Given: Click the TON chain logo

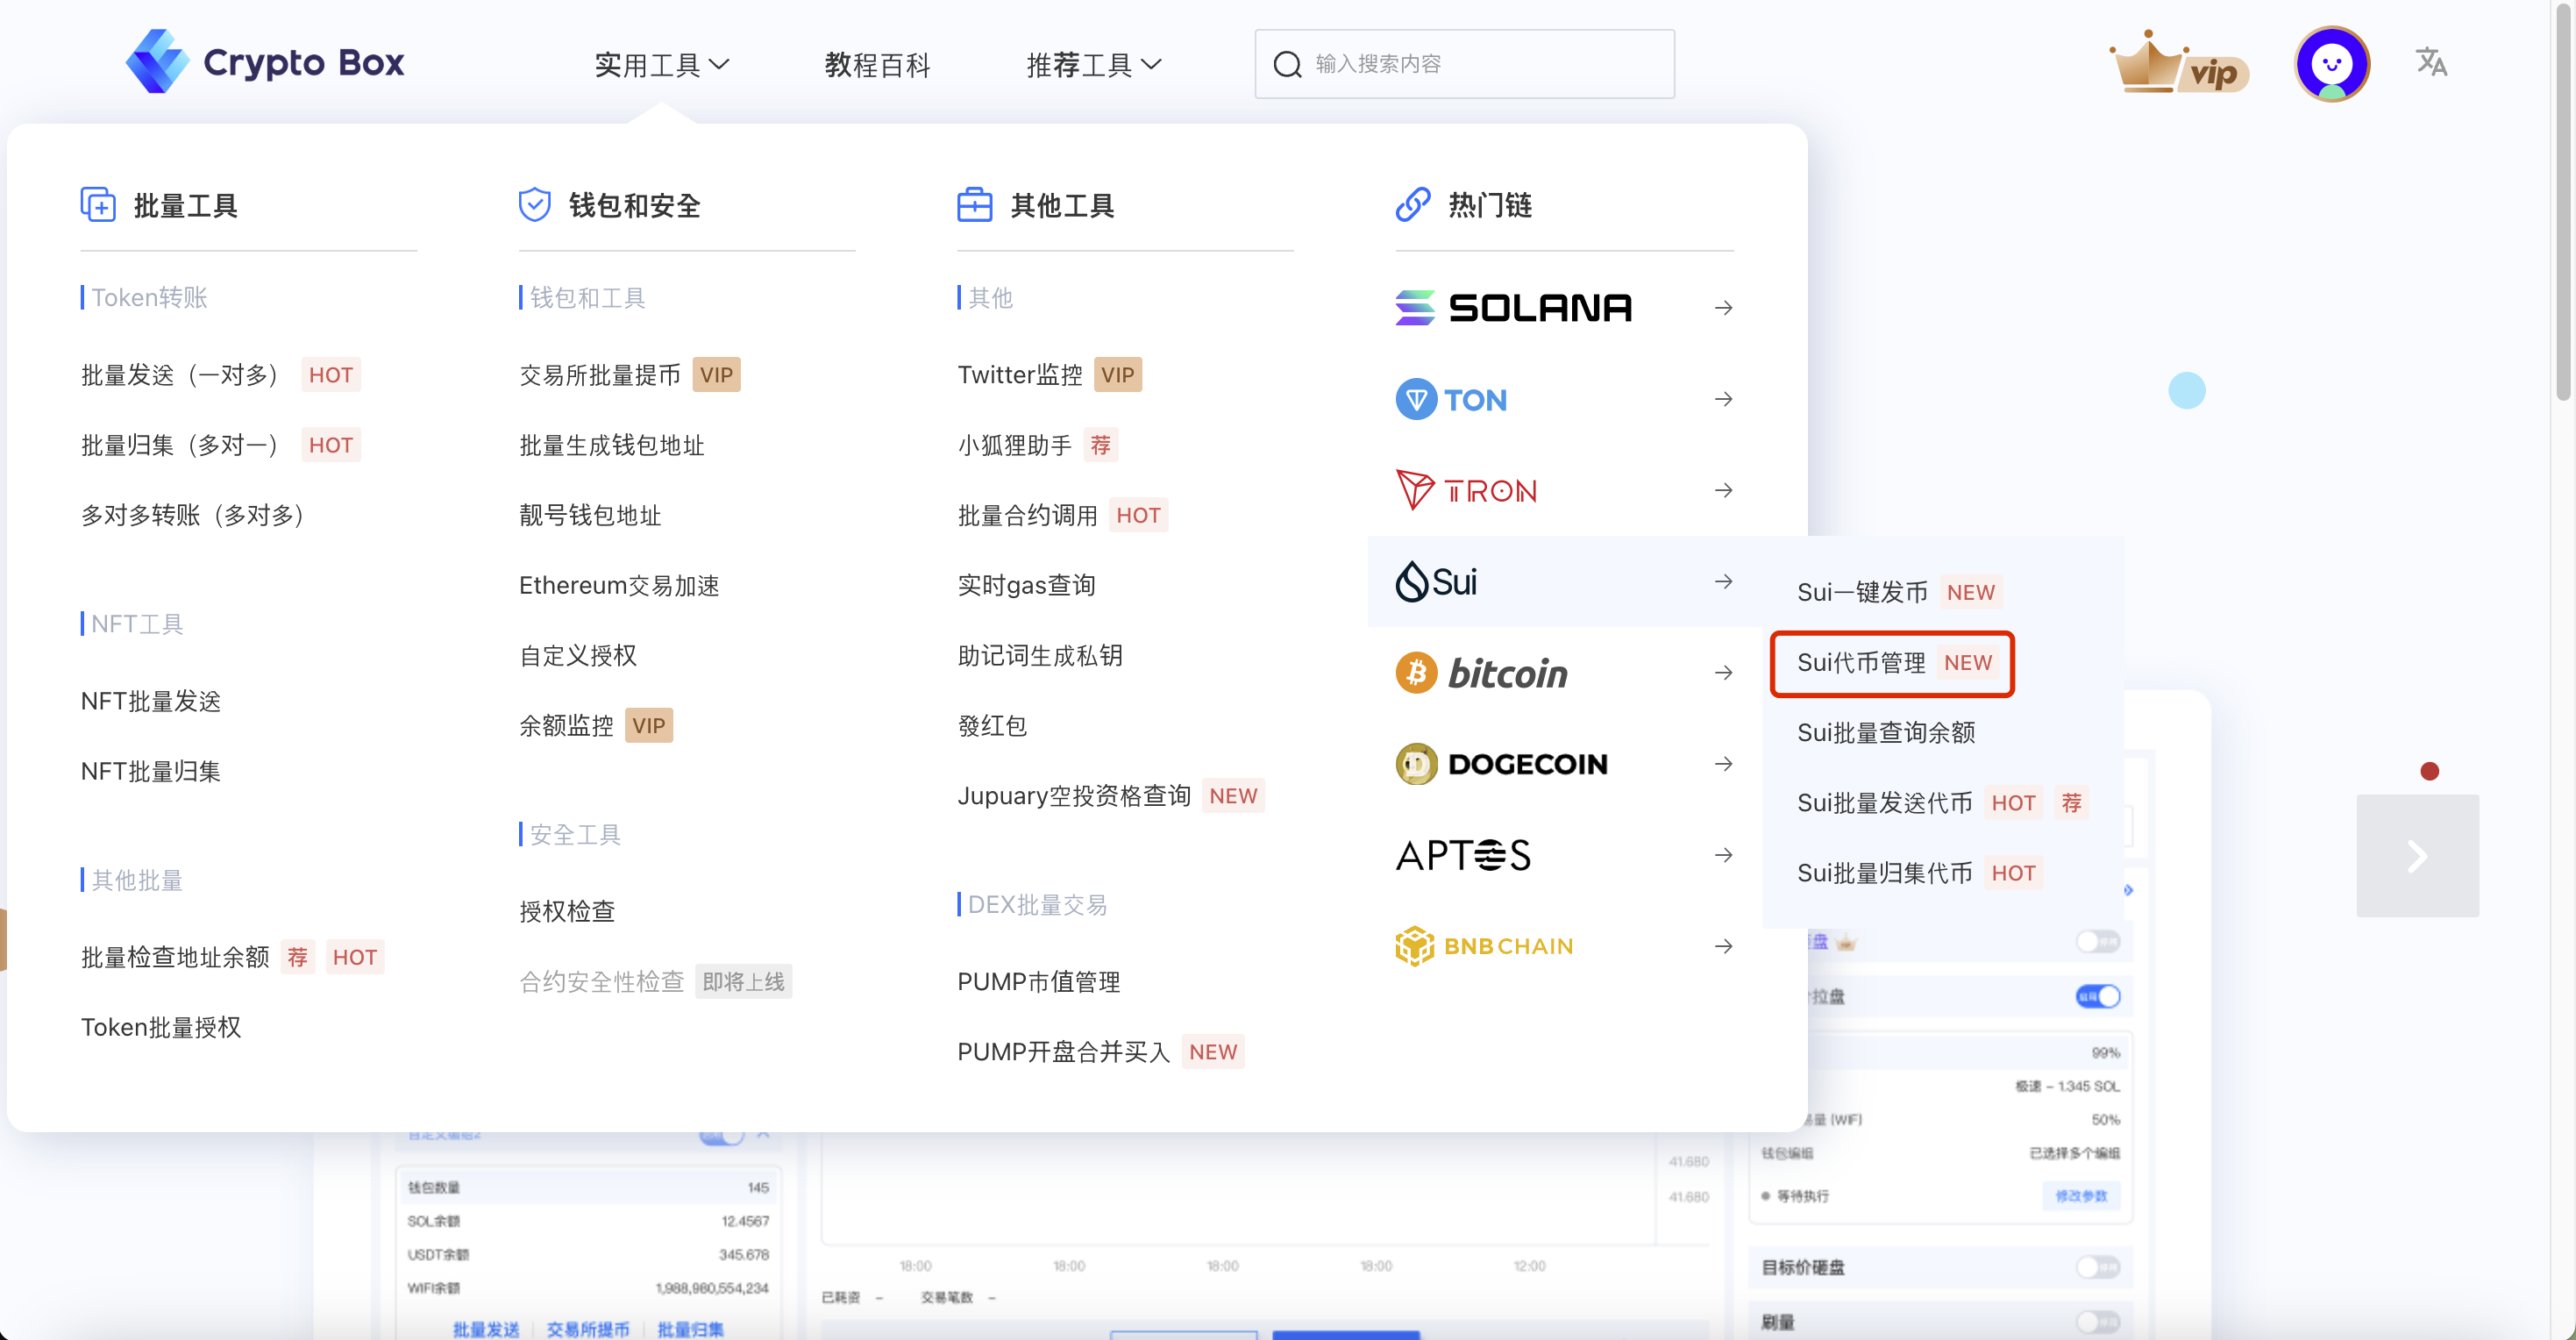Looking at the screenshot, I should (1451, 399).
